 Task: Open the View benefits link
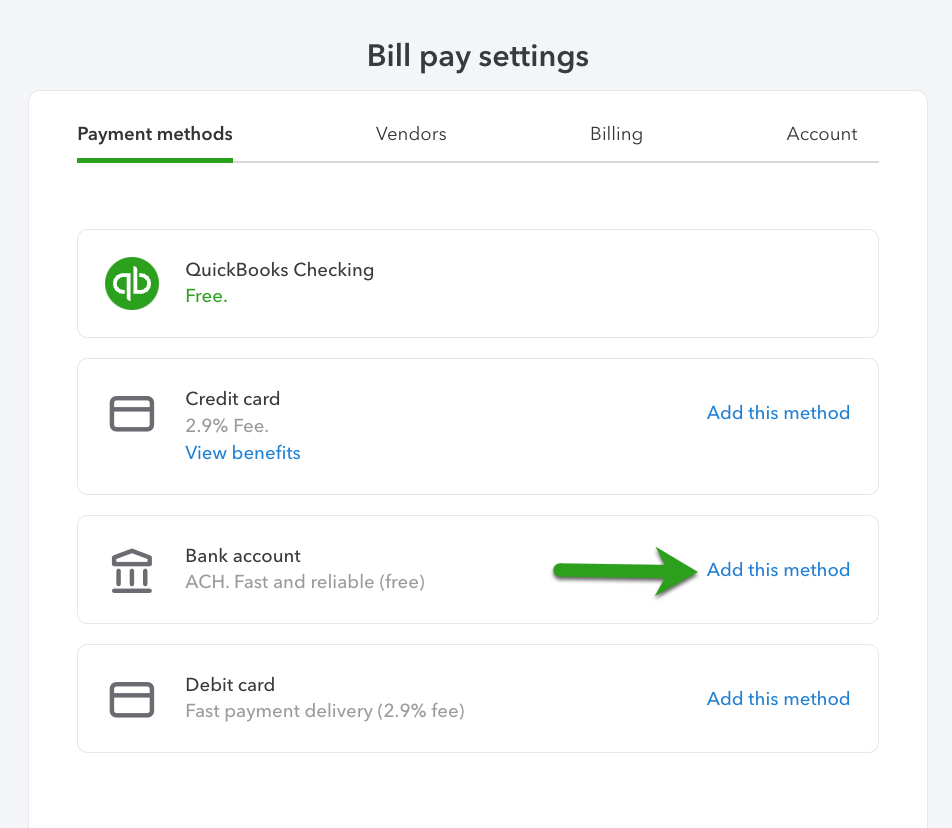243,453
